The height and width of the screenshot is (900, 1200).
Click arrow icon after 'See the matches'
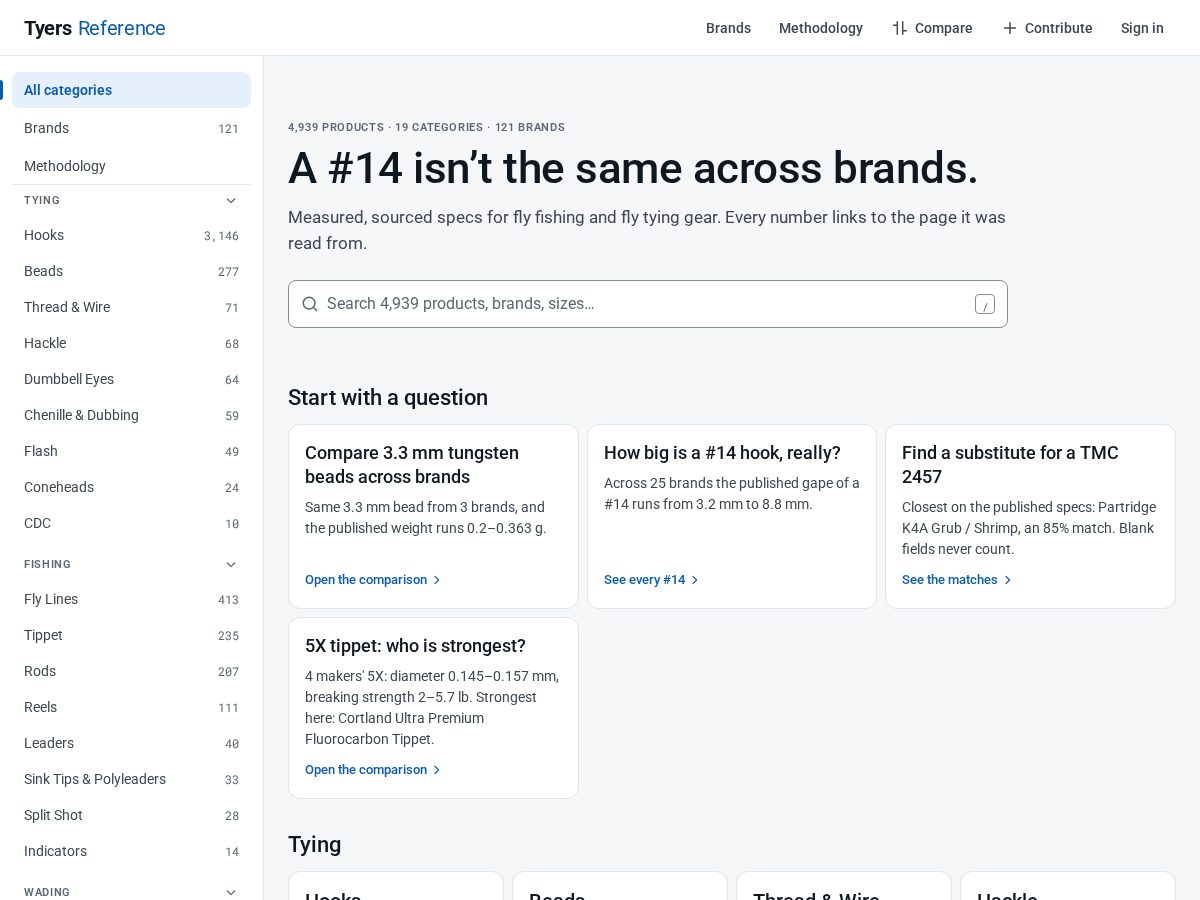(1008, 580)
